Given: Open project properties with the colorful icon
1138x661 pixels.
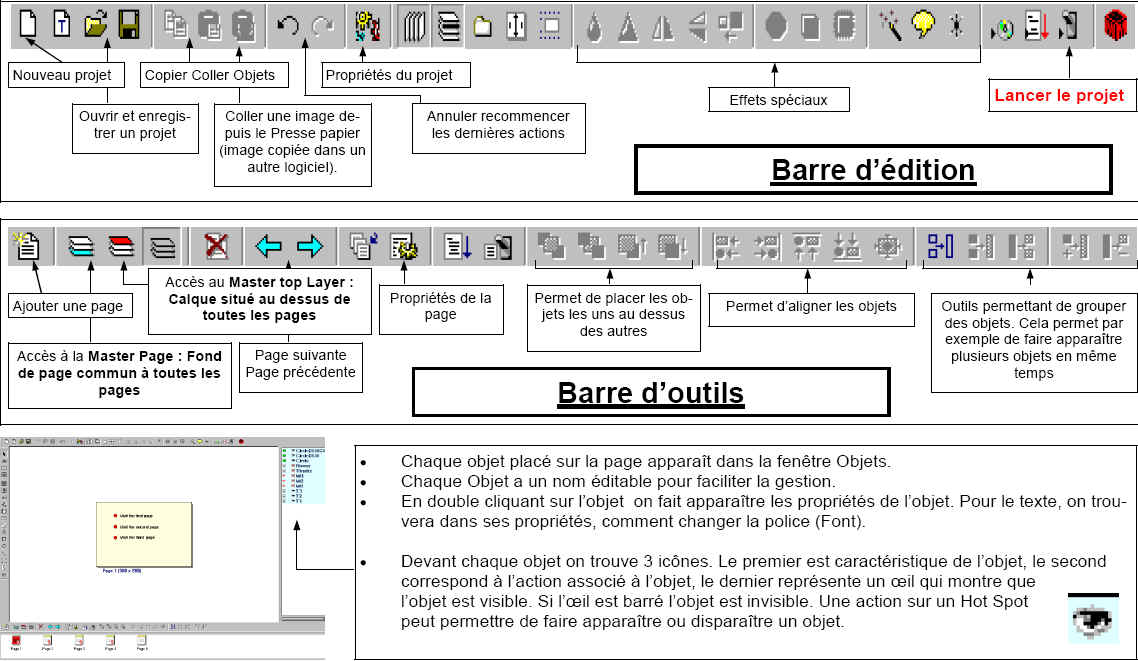Looking at the screenshot, I should pos(367,25).
